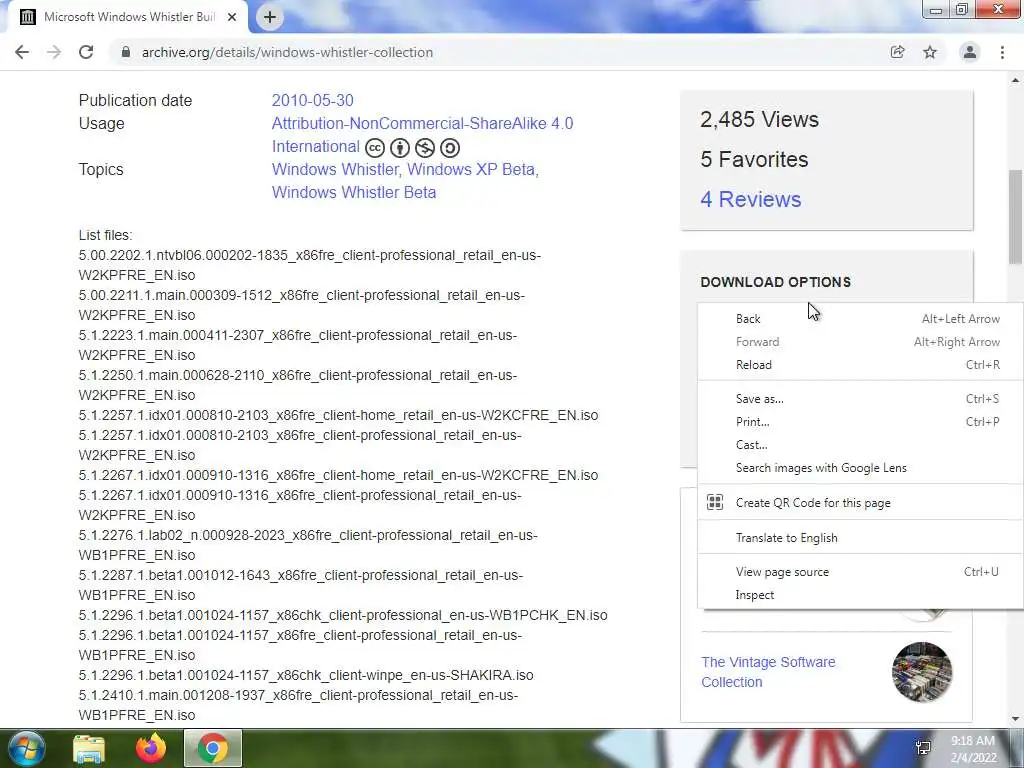This screenshot has height=768, width=1024.
Task: Open the 4 Reviews link
Action: pos(750,199)
